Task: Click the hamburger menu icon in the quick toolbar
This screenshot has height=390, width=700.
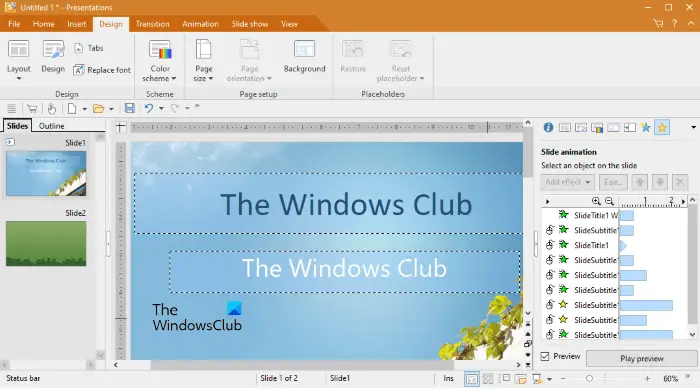Action: pos(12,108)
